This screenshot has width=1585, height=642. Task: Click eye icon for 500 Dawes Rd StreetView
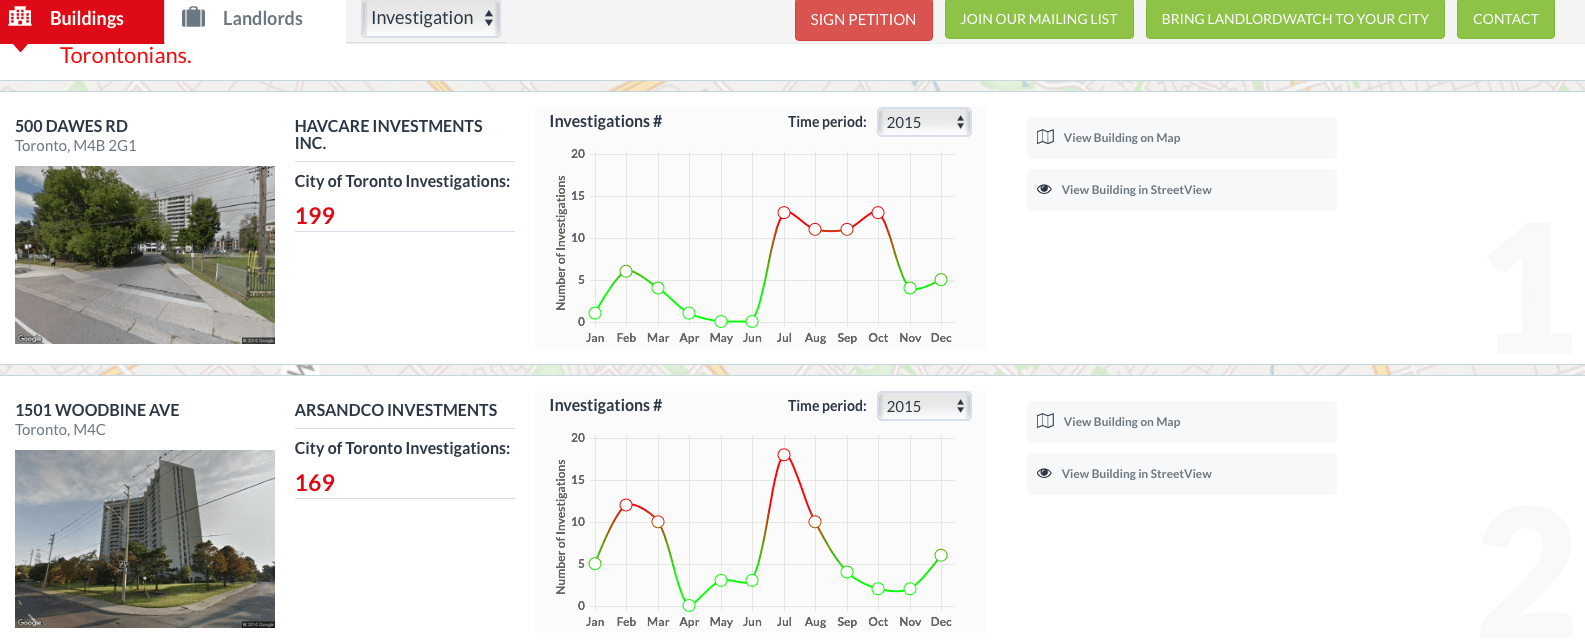click(x=1044, y=190)
